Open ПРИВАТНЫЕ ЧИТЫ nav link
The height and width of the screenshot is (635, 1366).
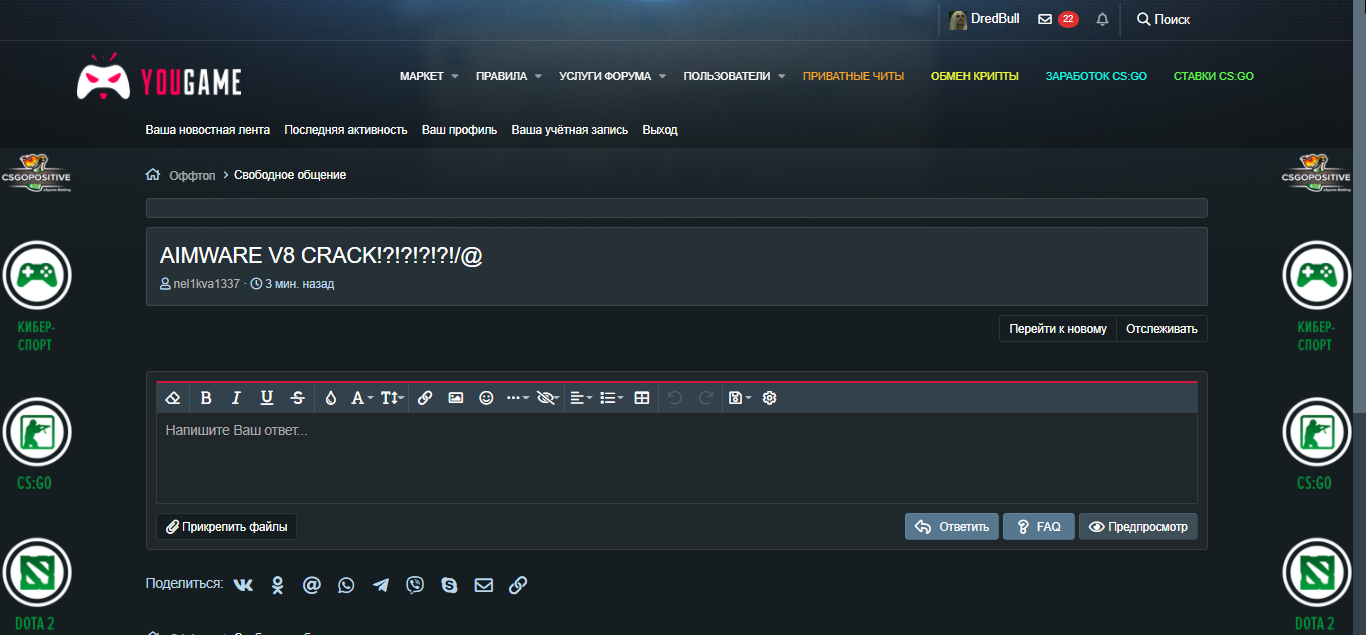coord(853,76)
